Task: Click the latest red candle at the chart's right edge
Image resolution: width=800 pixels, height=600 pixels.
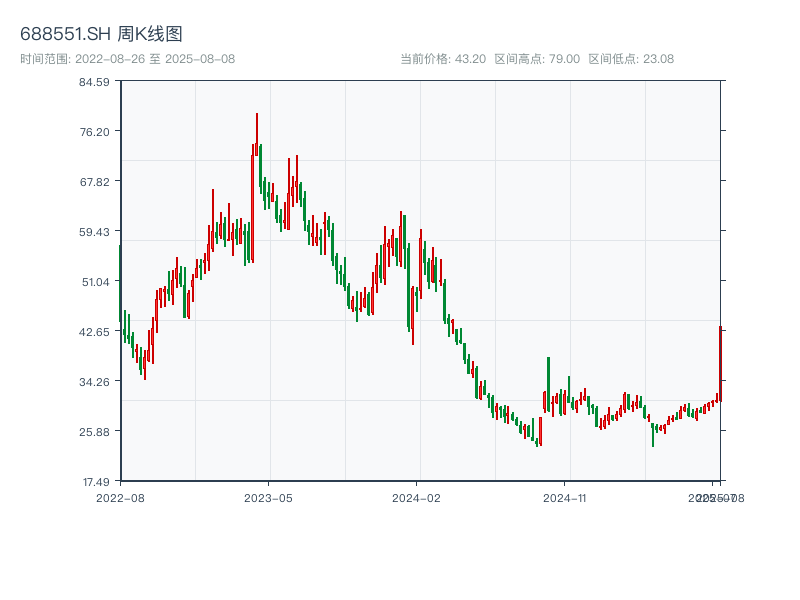Action: coord(720,364)
